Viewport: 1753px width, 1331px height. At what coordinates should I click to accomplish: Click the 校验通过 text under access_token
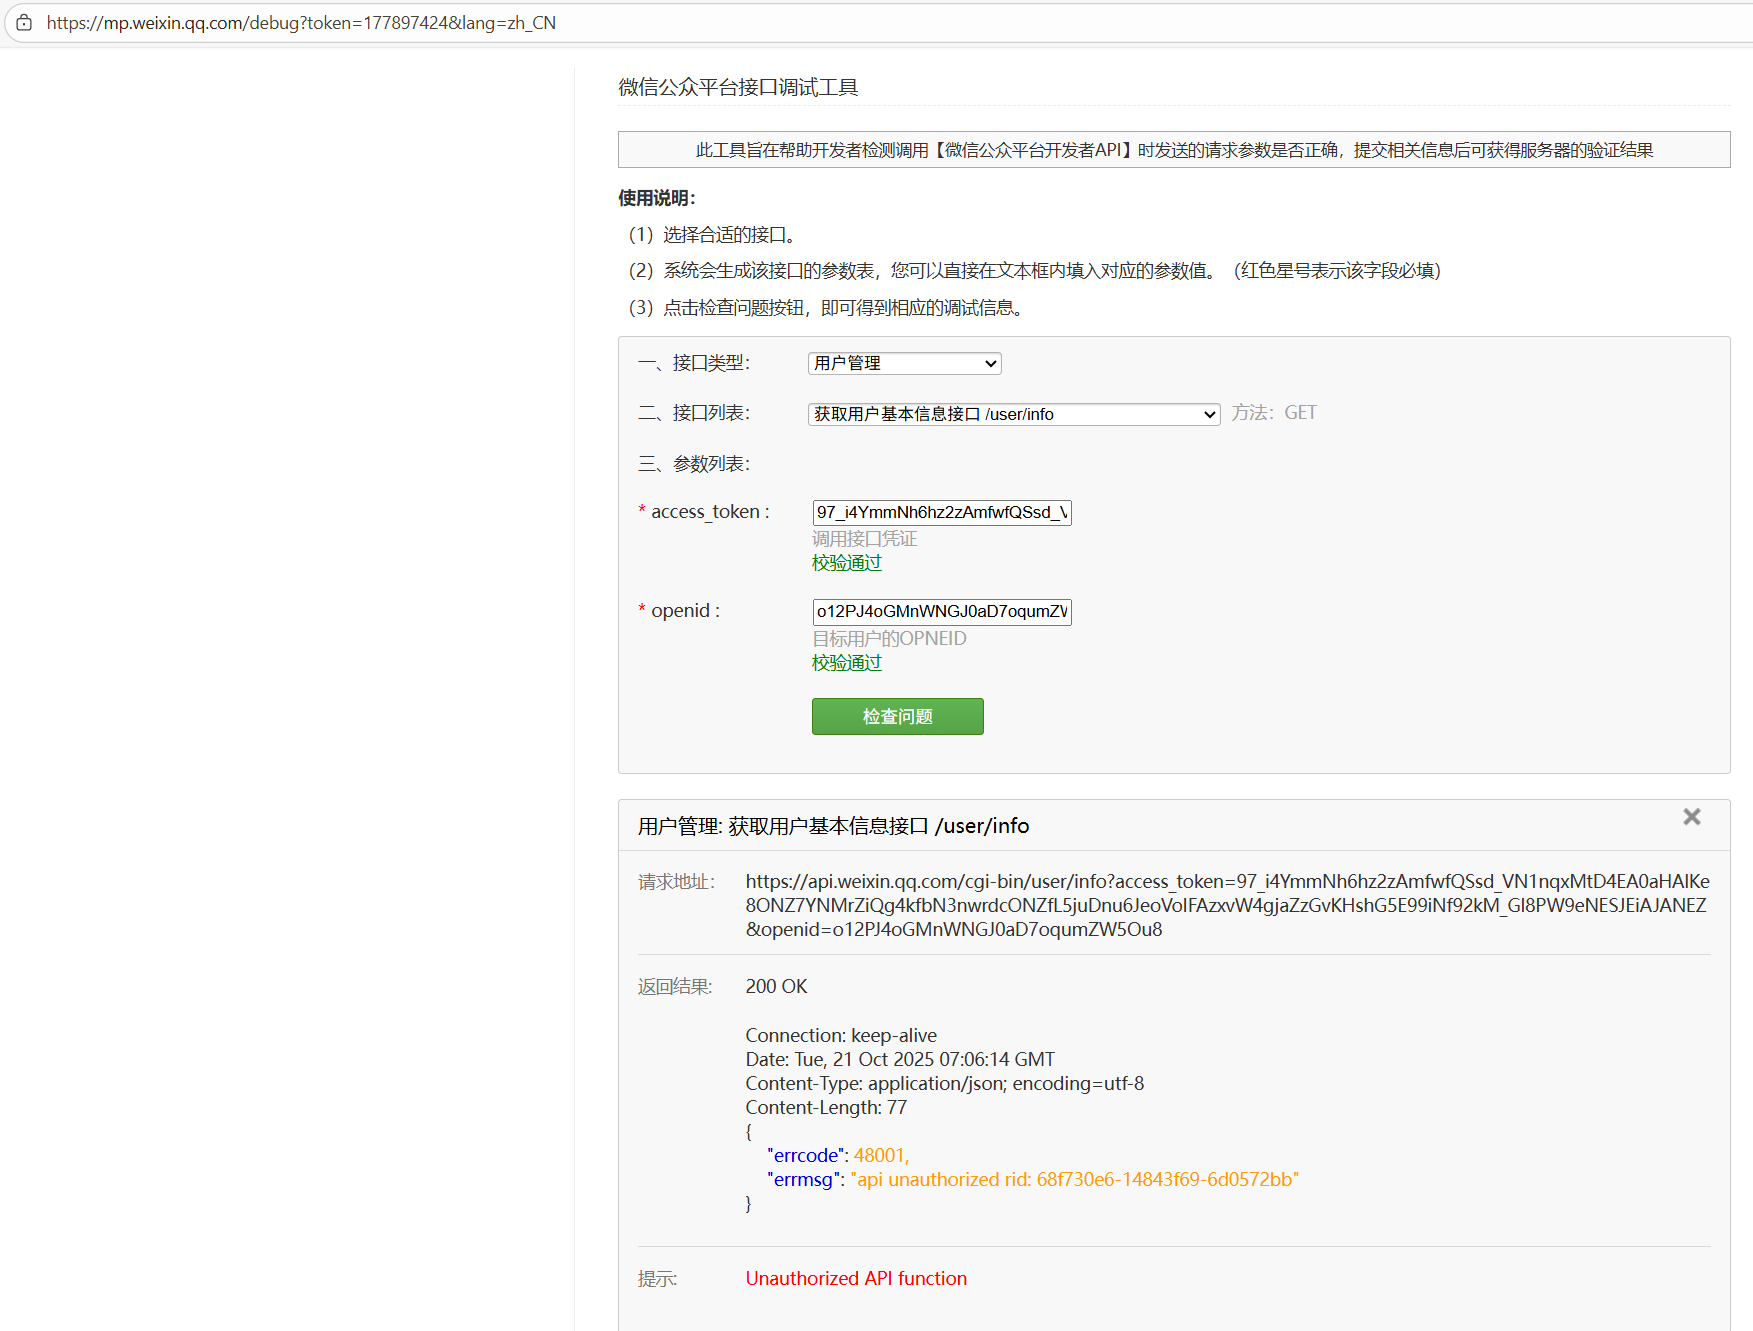click(x=846, y=563)
